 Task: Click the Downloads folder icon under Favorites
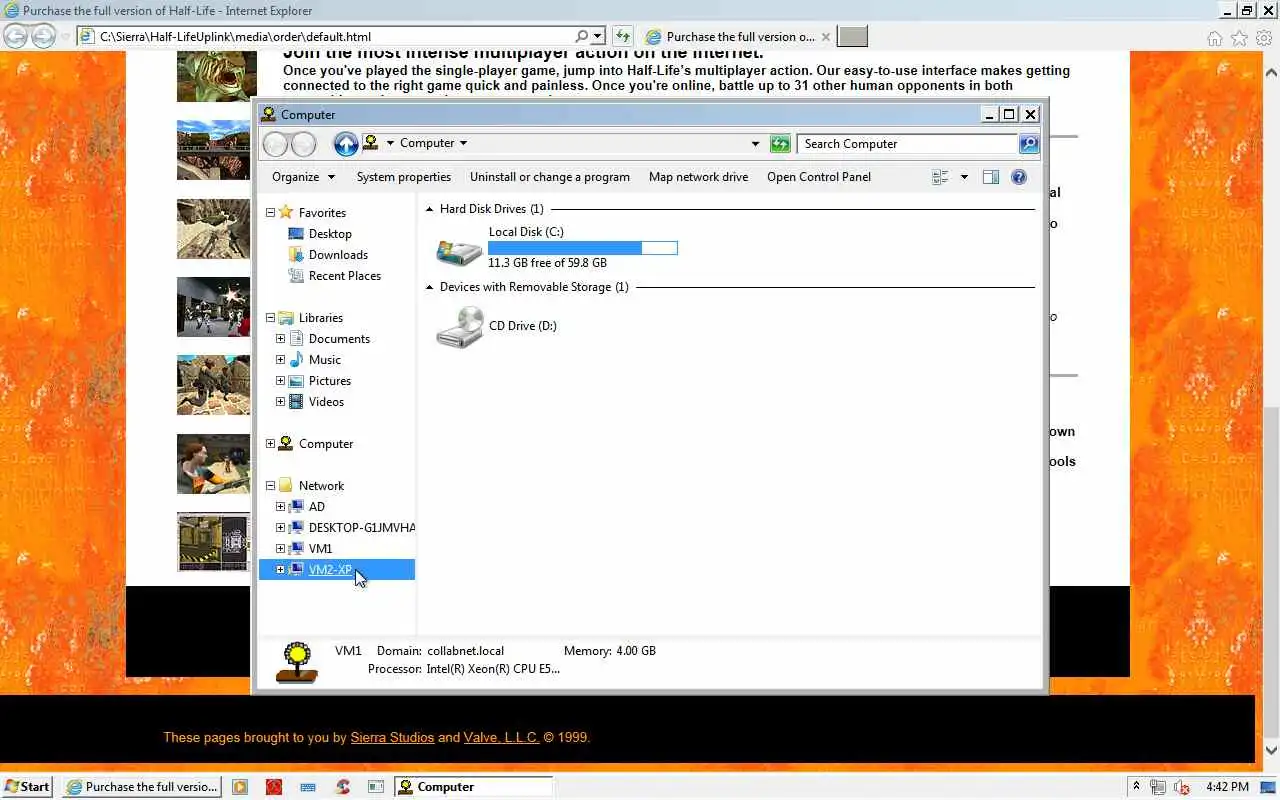click(x=296, y=255)
